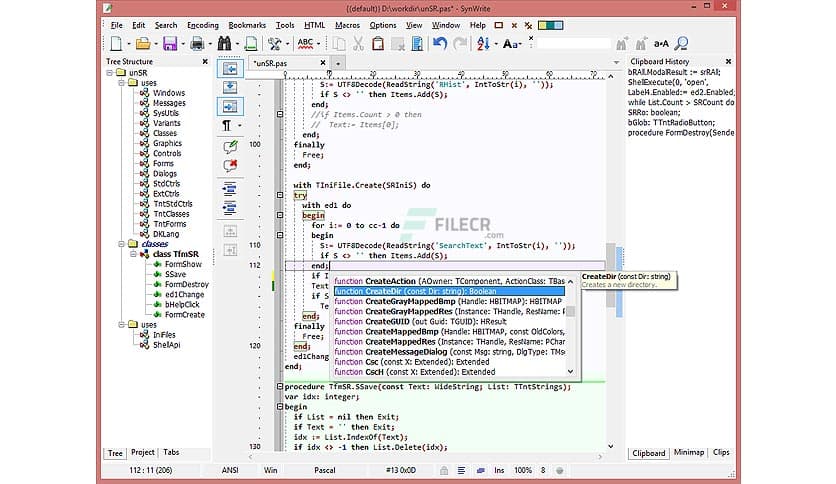Open the File menu
Screen dimensions: 836x484
(116, 25)
